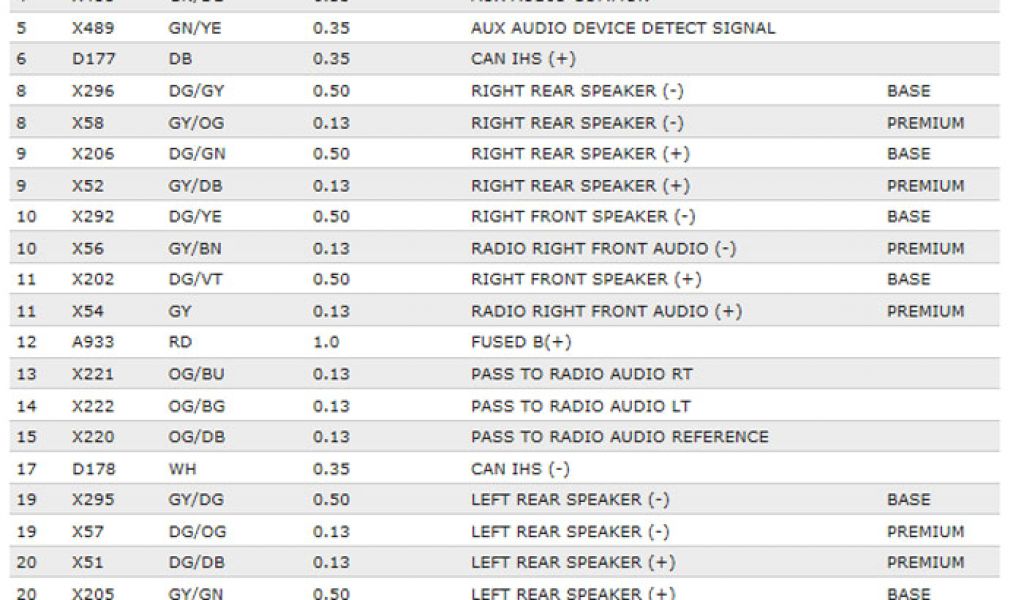The image size is (1024, 600).
Task: Click the X222 circuit code
Action: pos(93,406)
